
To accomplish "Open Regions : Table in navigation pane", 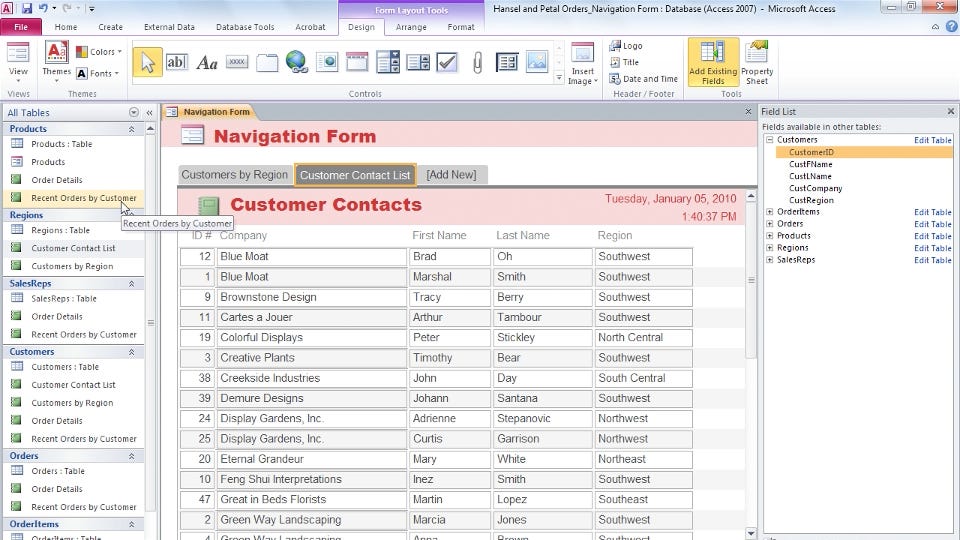I will pos(60,230).
